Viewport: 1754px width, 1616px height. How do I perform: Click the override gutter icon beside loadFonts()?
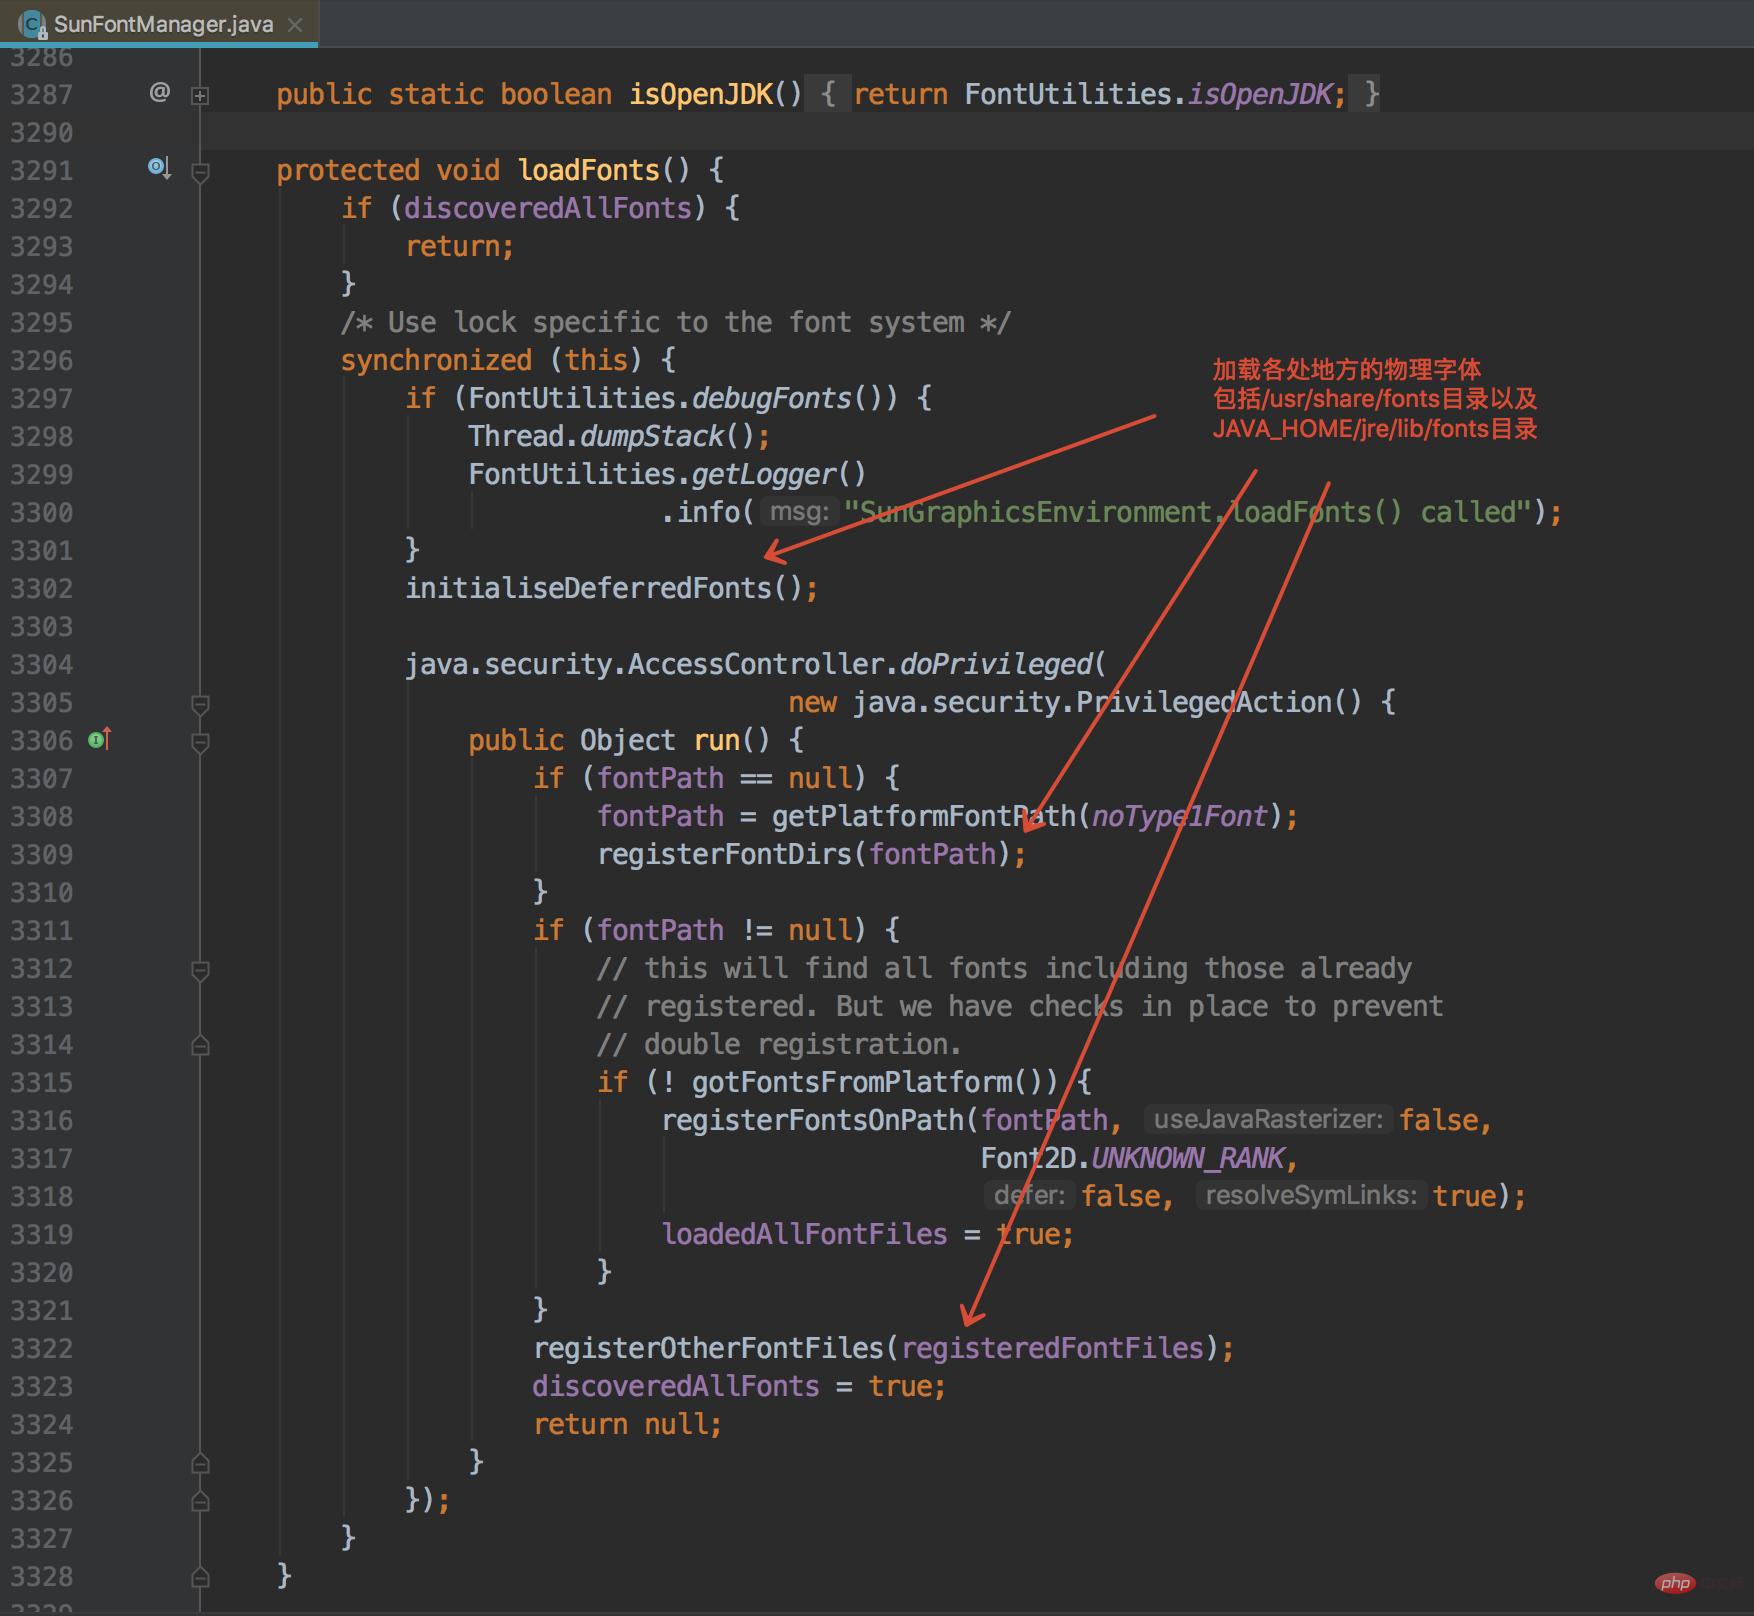(x=159, y=168)
